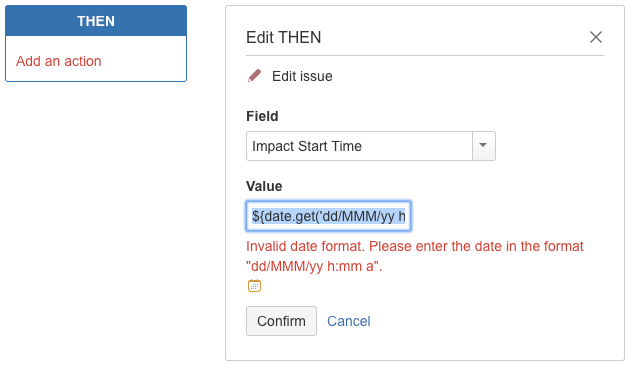Click the pencil Edit issue icon
Screen dimensions: 637x371
pos(255,76)
